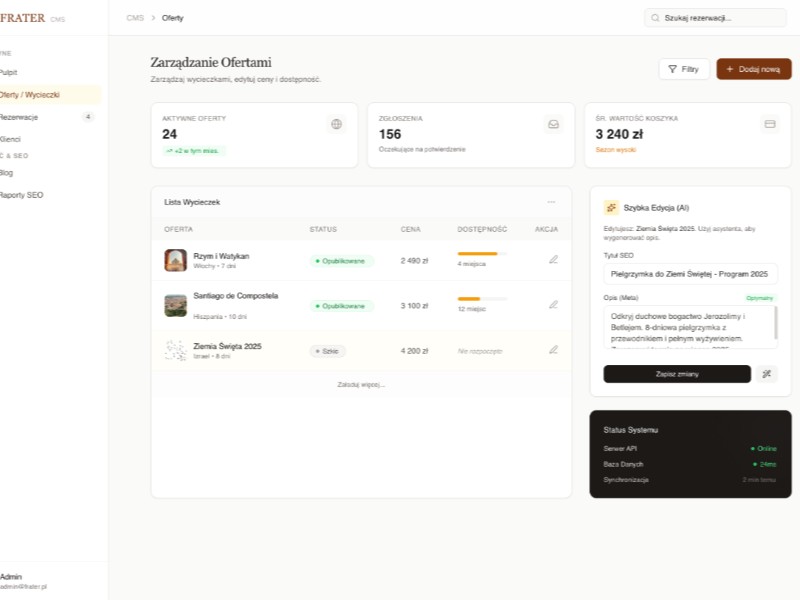Click edit pencil for Santiago de Compostela
Image resolution: width=800 pixels, height=600 pixels.
click(553, 305)
